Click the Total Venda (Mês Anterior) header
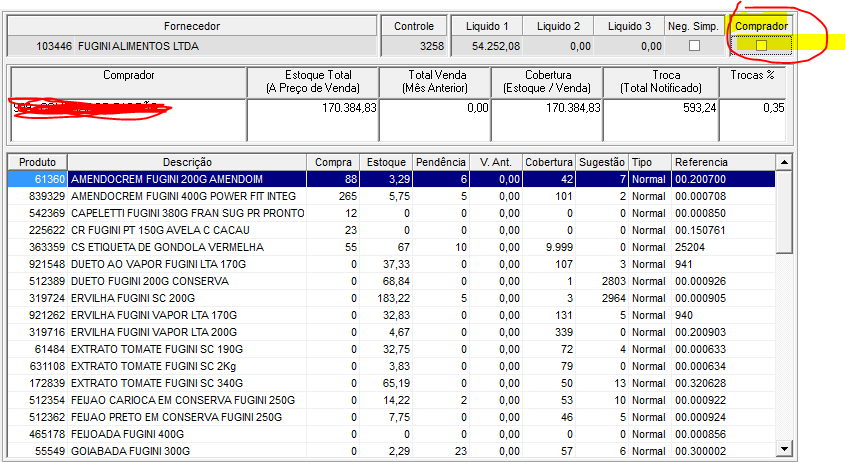The image size is (845, 462). click(437, 82)
